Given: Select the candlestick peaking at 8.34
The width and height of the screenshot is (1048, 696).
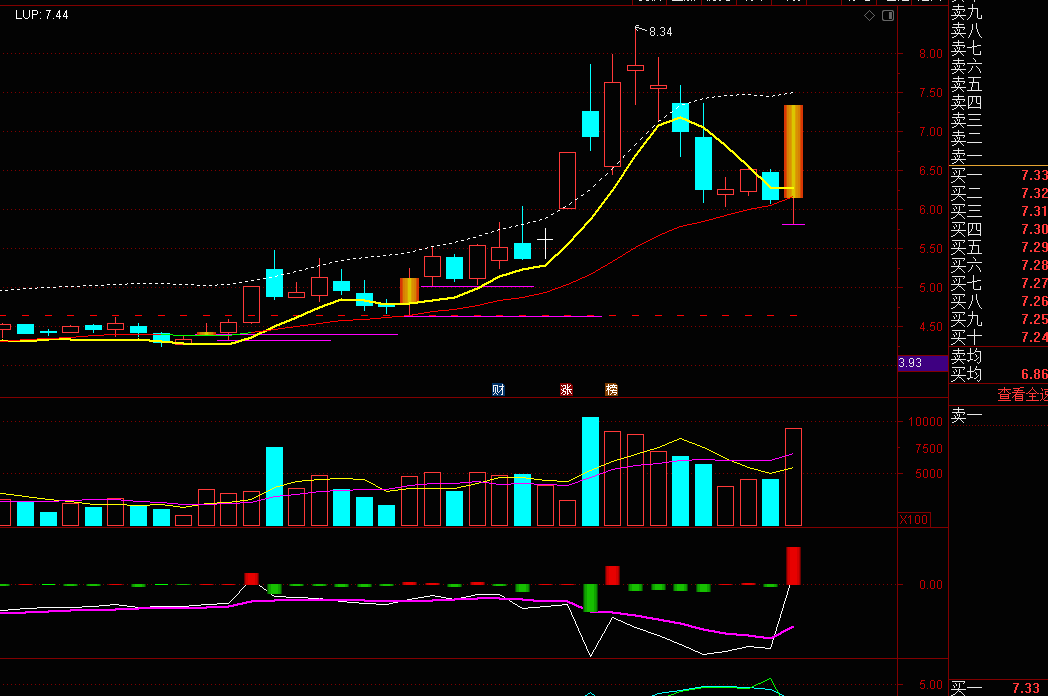Looking at the screenshot, I should point(636,67).
